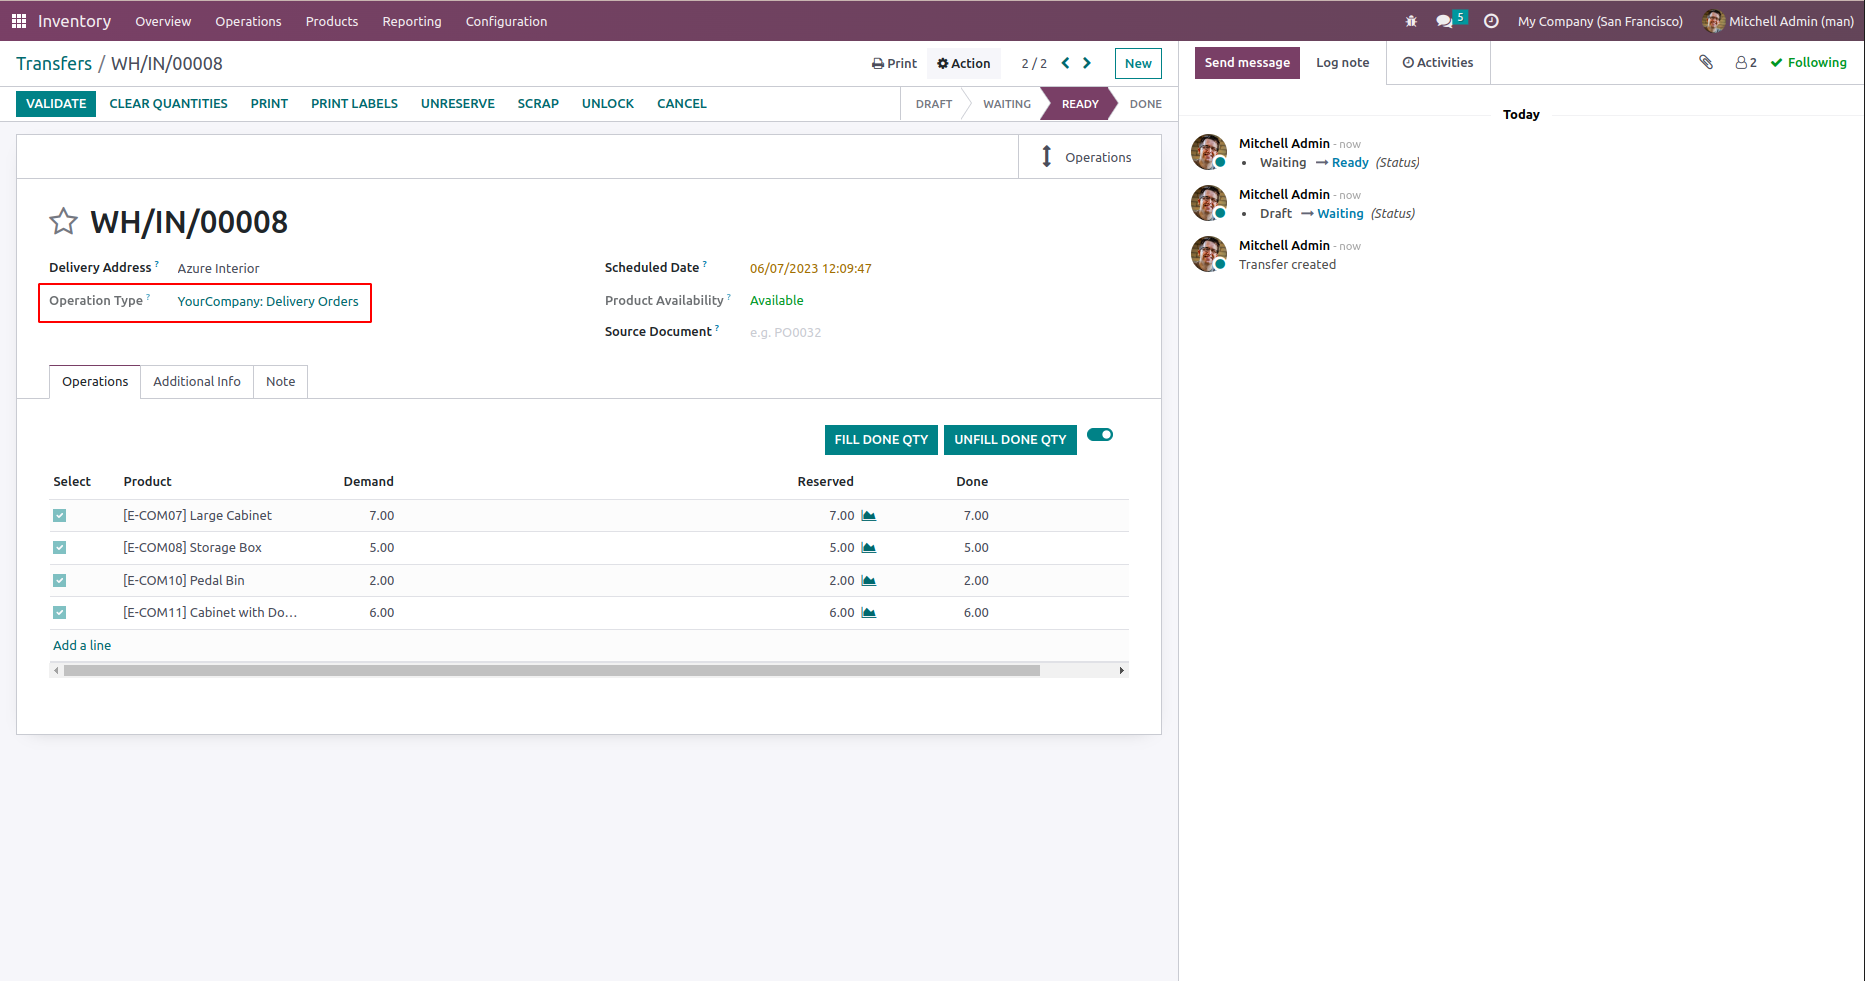Toggle the switch beside Unfill Done Qty

click(x=1100, y=435)
